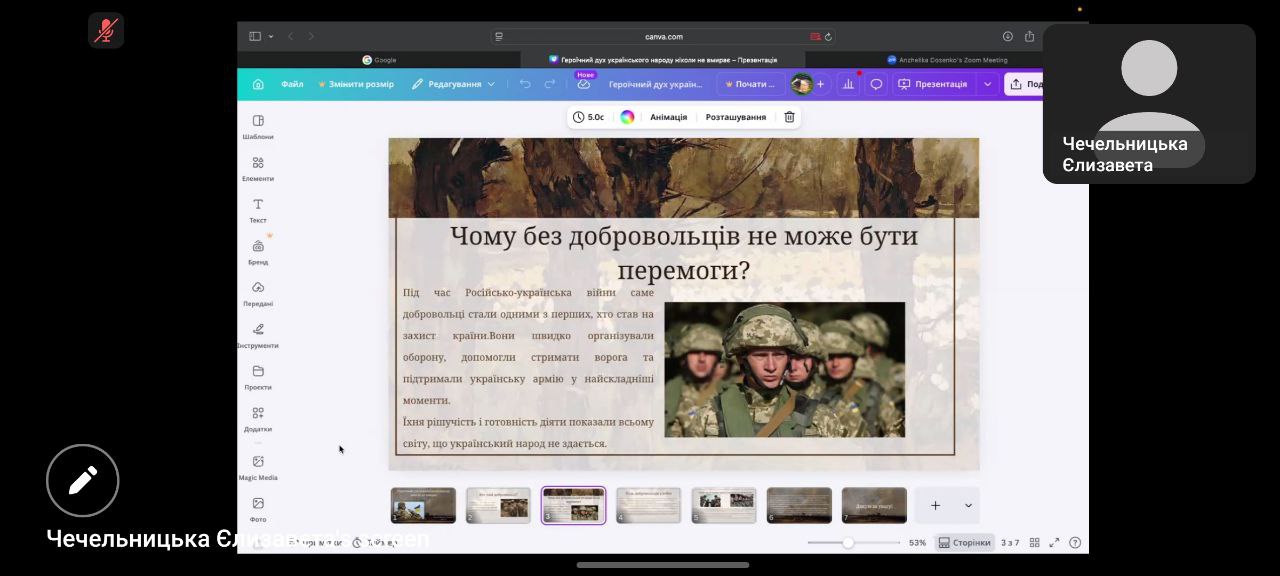Open the background color picker swatch

(x=627, y=117)
